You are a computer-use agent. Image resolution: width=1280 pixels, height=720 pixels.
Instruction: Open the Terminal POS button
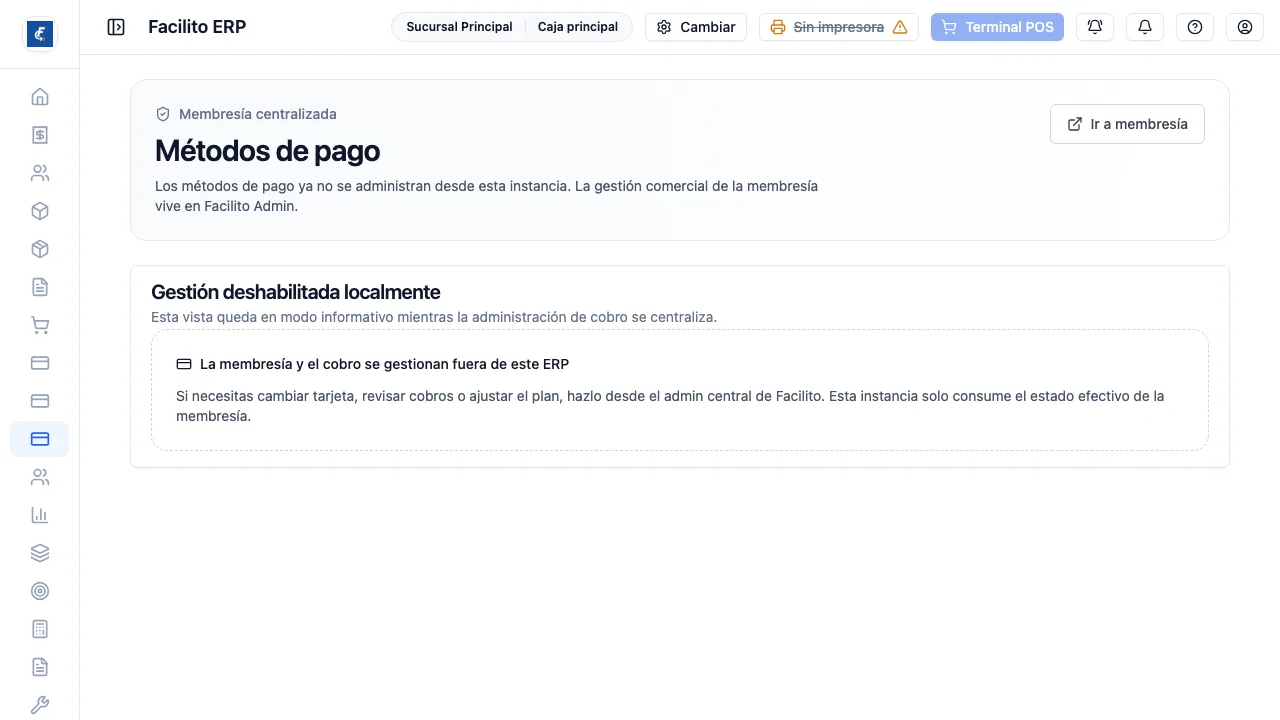[x=997, y=27]
